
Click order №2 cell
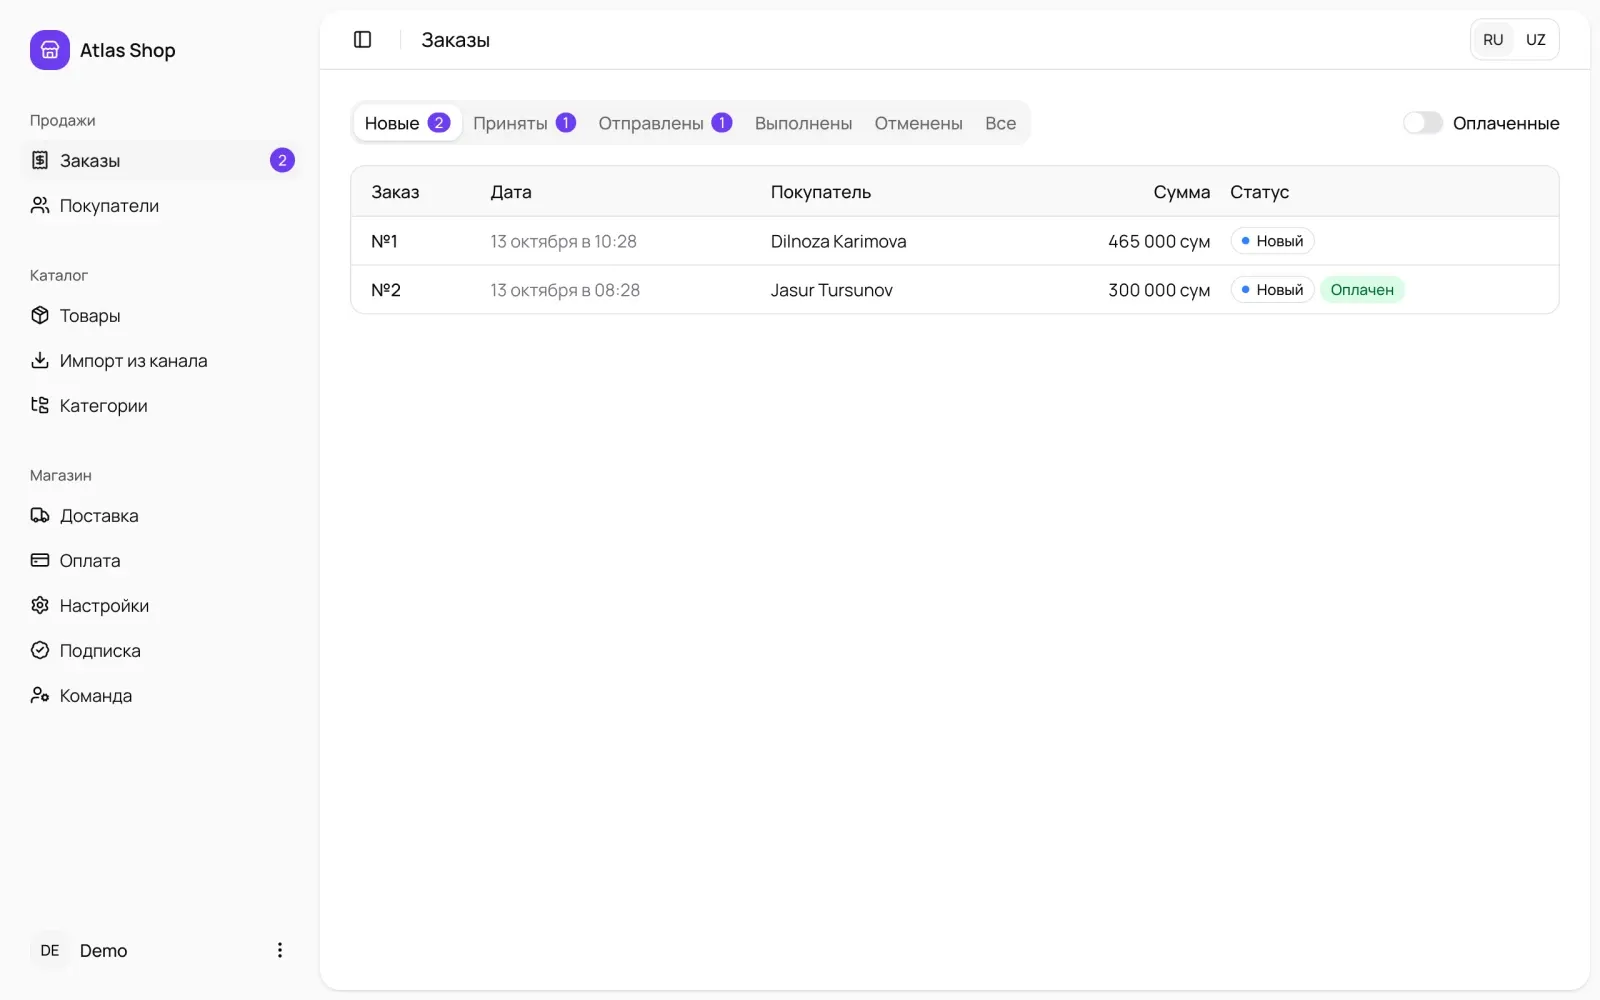[386, 290]
